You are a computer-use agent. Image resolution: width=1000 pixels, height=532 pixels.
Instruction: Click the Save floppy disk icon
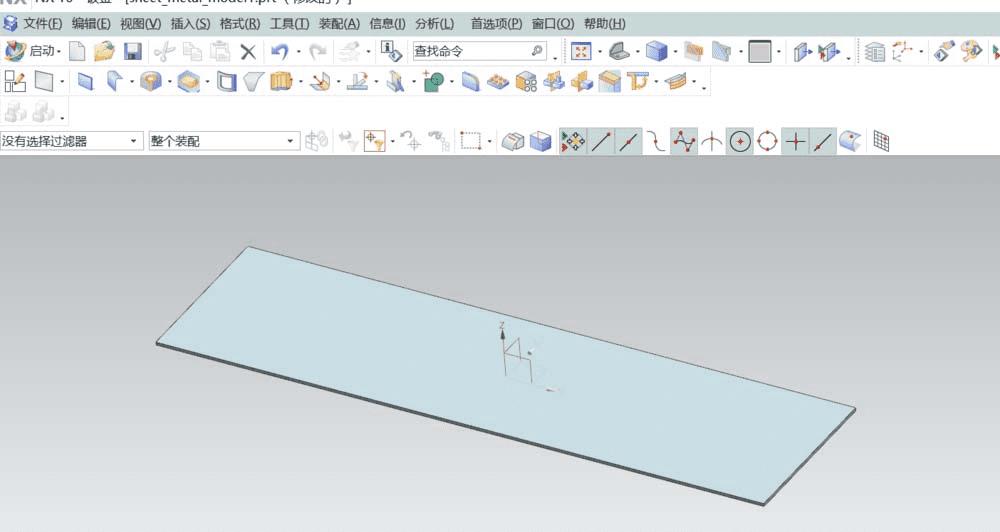click(132, 51)
